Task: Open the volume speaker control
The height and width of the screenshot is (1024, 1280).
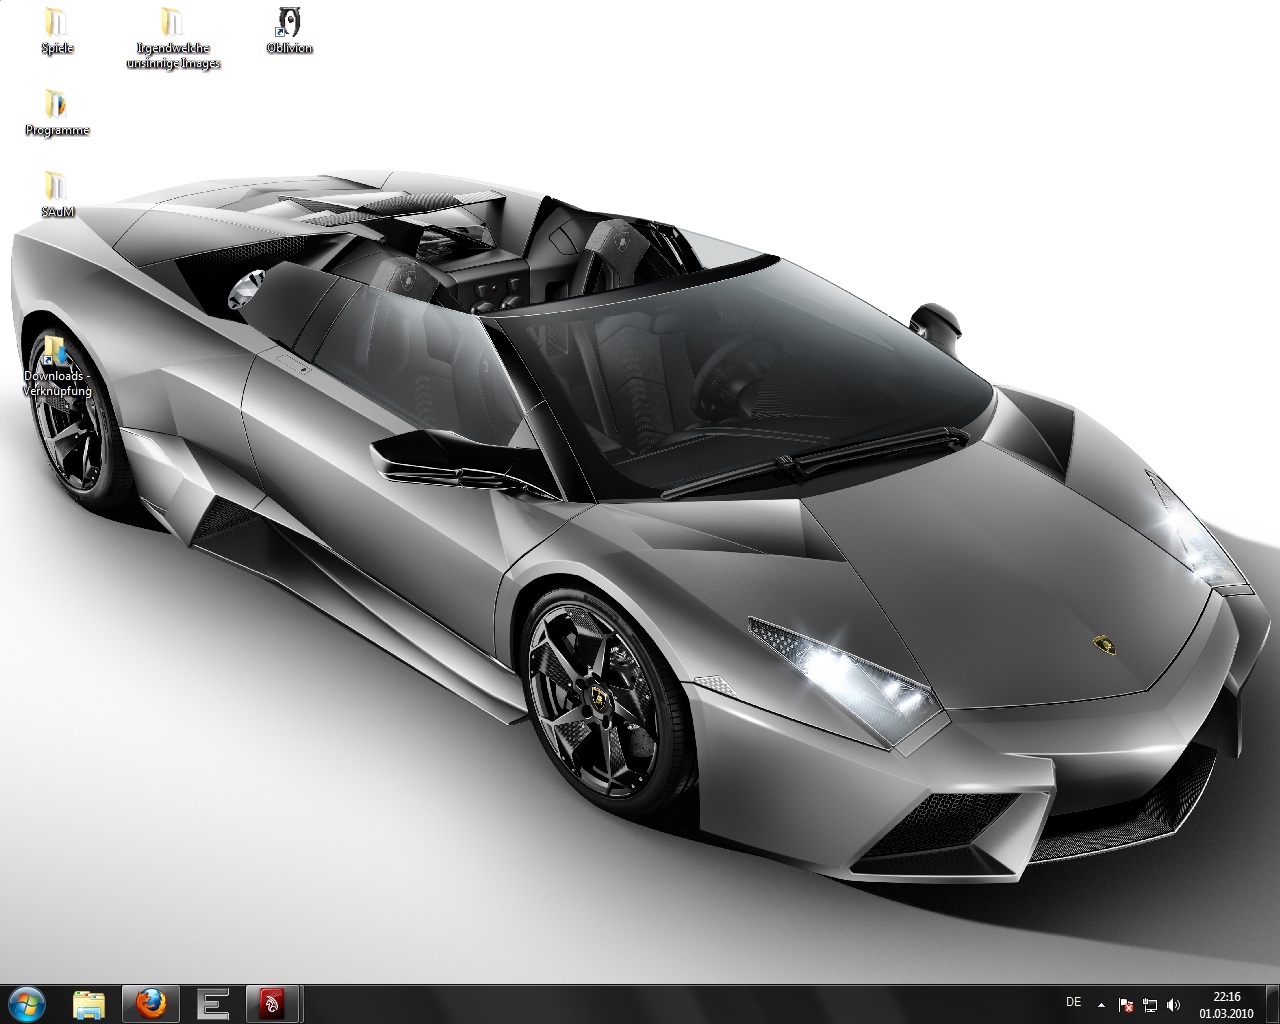Action: (x=1173, y=1004)
